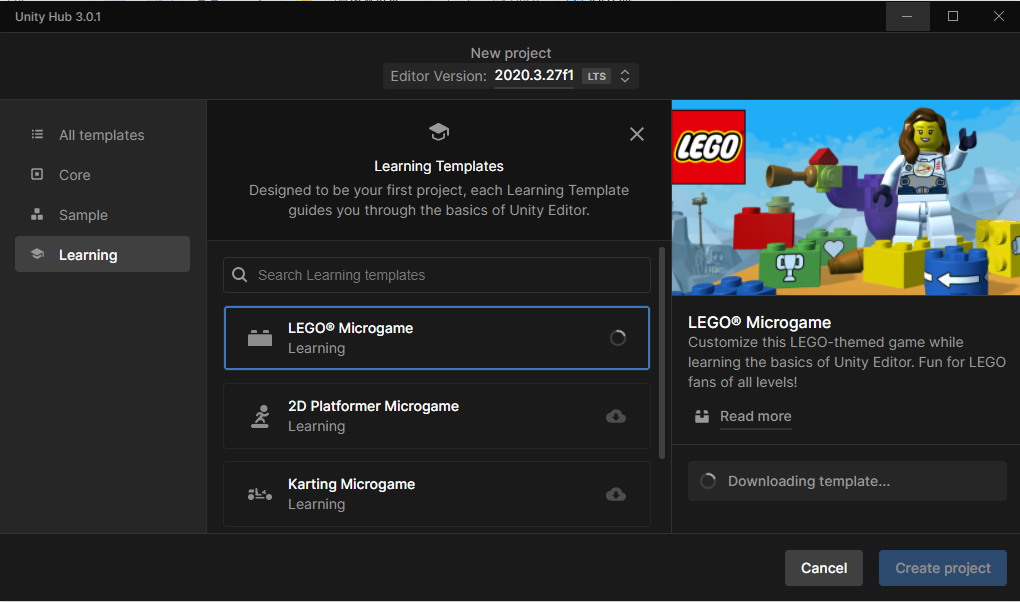Click the Search Learning templates field

pos(450,275)
